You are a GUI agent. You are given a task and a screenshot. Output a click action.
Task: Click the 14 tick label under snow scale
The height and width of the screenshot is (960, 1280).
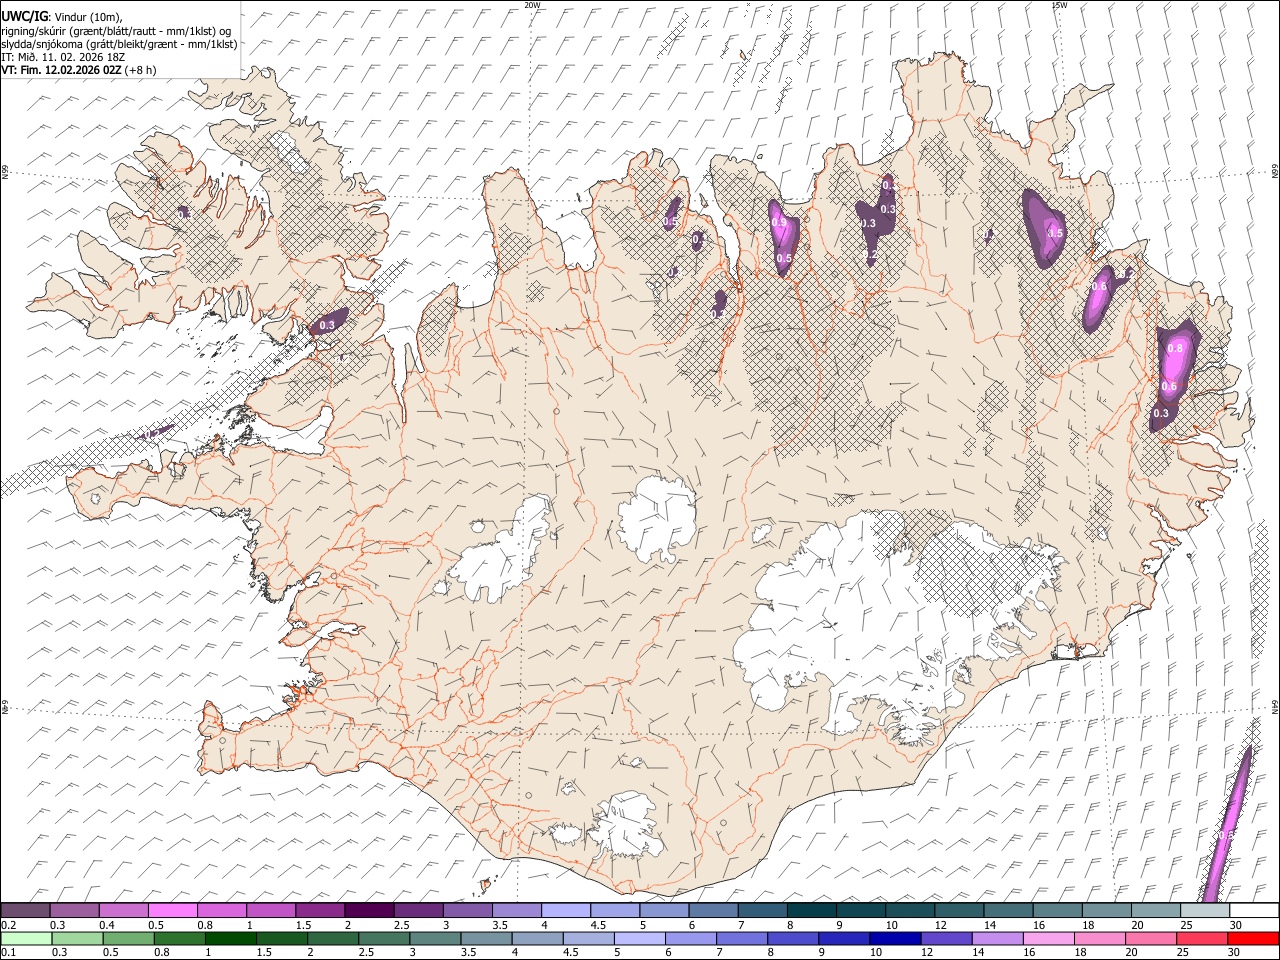[990, 925]
